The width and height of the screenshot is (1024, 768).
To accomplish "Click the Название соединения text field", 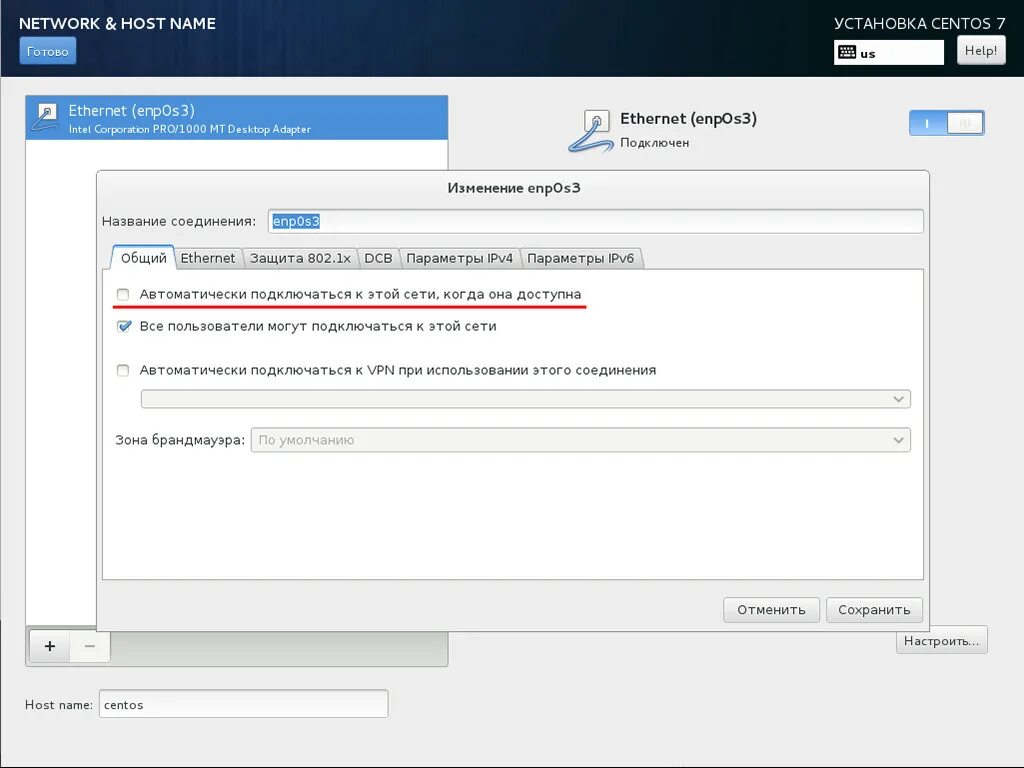I will tap(596, 221).
